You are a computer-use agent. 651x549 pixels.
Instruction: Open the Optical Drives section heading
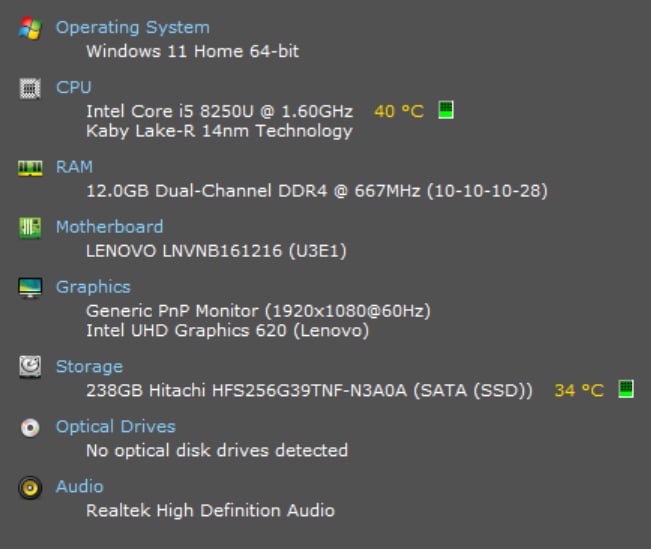(x=115, y=427)
